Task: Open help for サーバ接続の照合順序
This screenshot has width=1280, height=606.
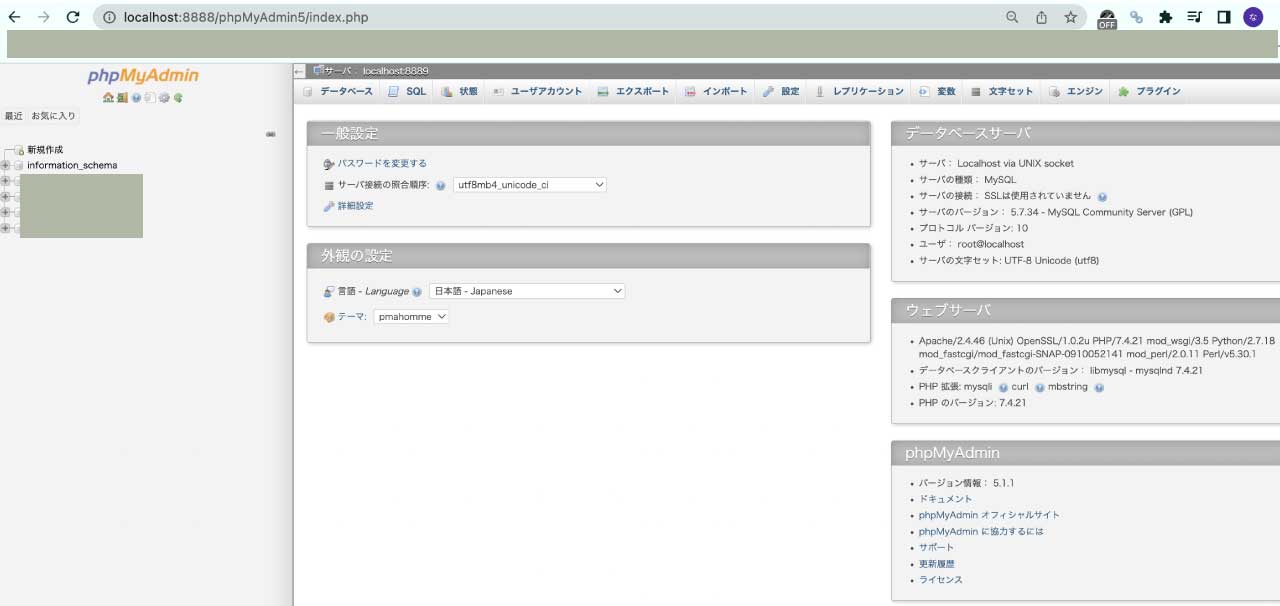Action: tap(440, 185)
